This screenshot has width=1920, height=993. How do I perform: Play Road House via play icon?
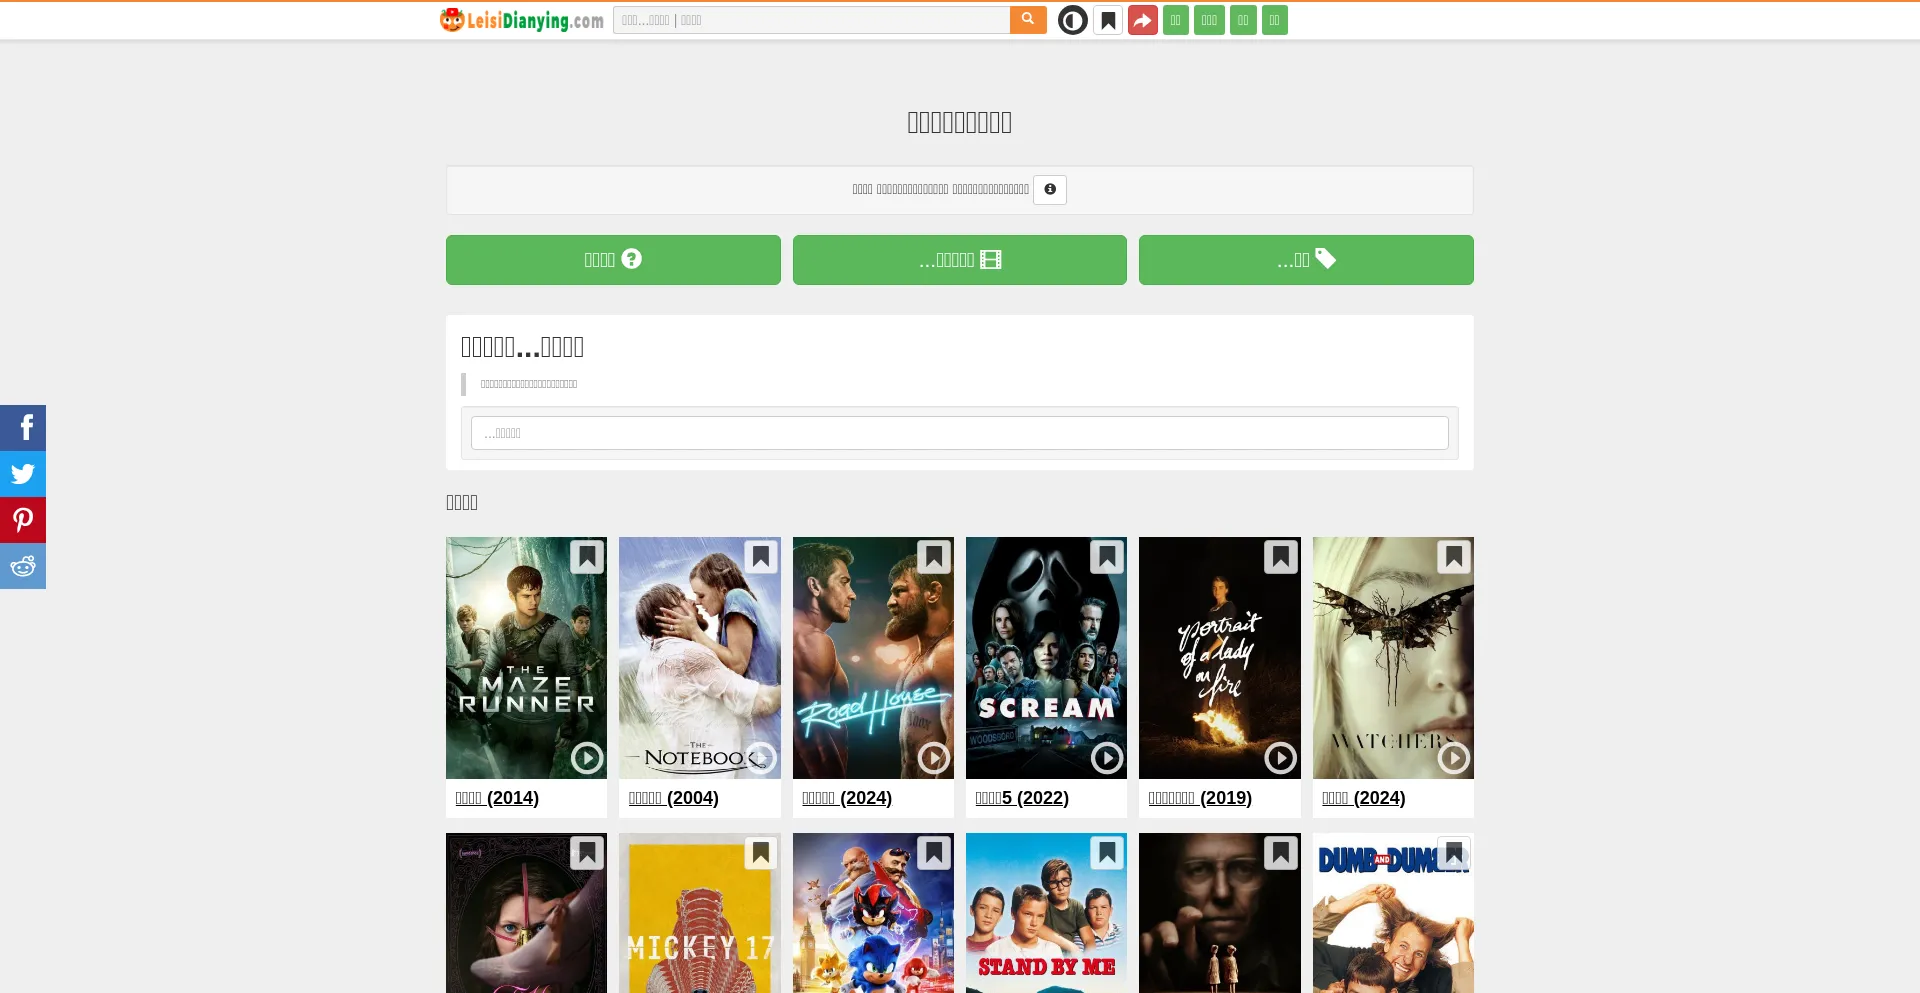pos(934,758)
